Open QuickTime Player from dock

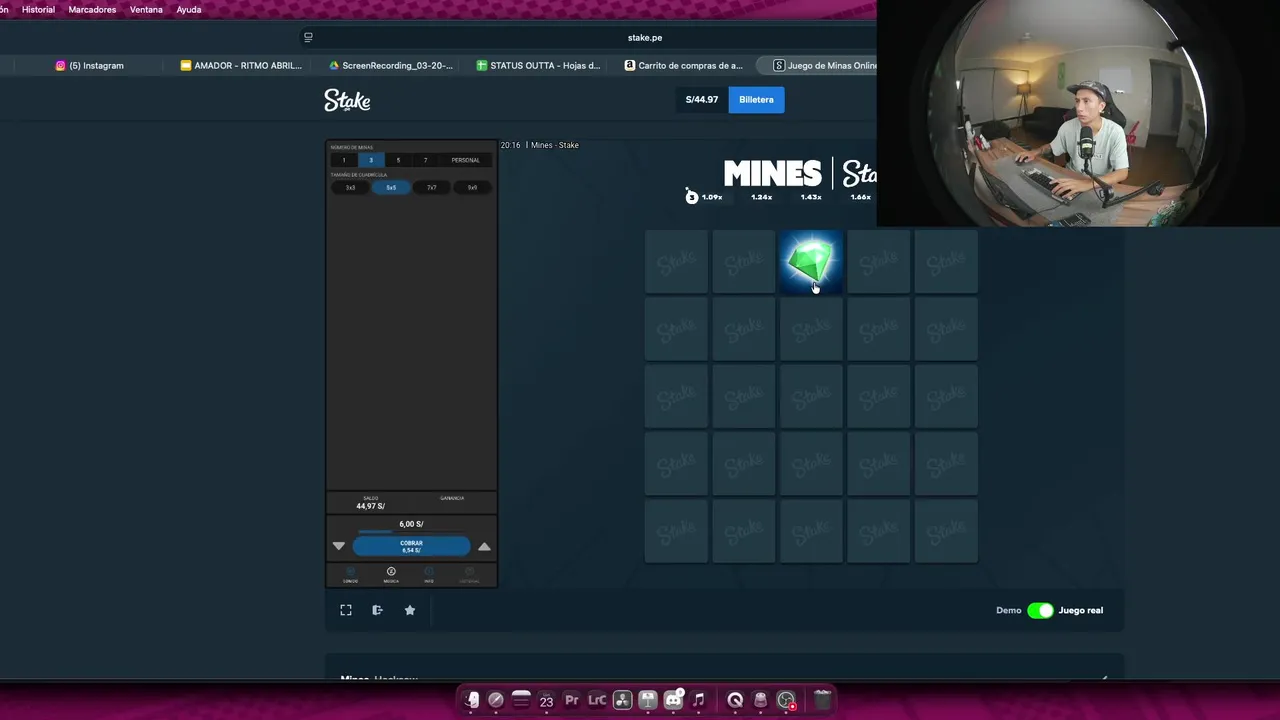[x=735, y=700]
